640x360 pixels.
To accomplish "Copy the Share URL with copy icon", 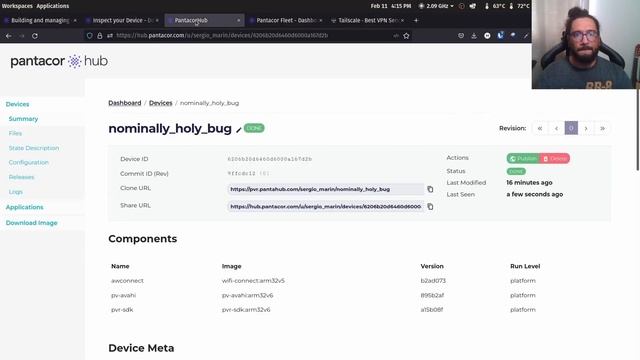I will (430, 207).
